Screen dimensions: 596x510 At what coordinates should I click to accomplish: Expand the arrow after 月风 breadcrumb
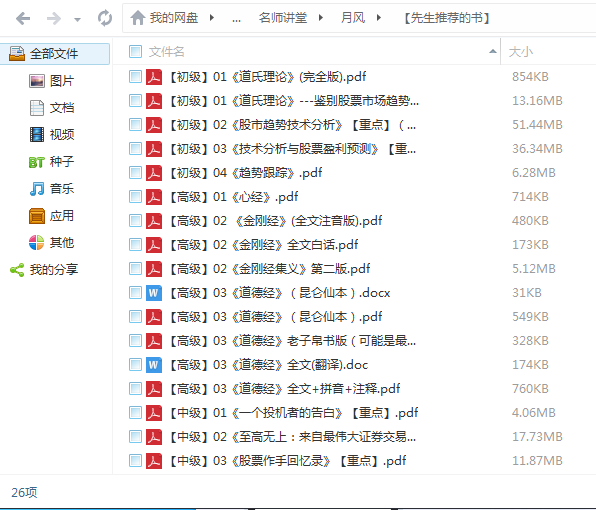tap(379, 18)
